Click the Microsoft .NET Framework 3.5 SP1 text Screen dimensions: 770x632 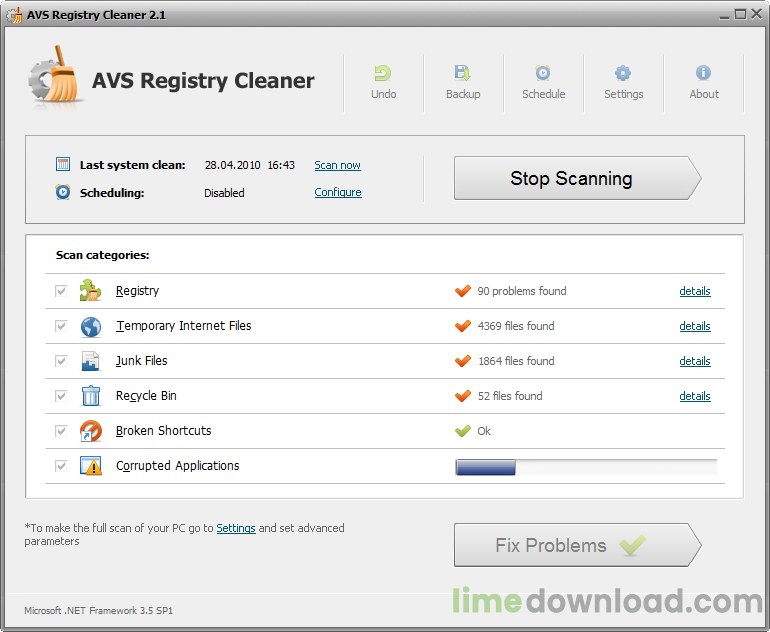click(98, 610)
